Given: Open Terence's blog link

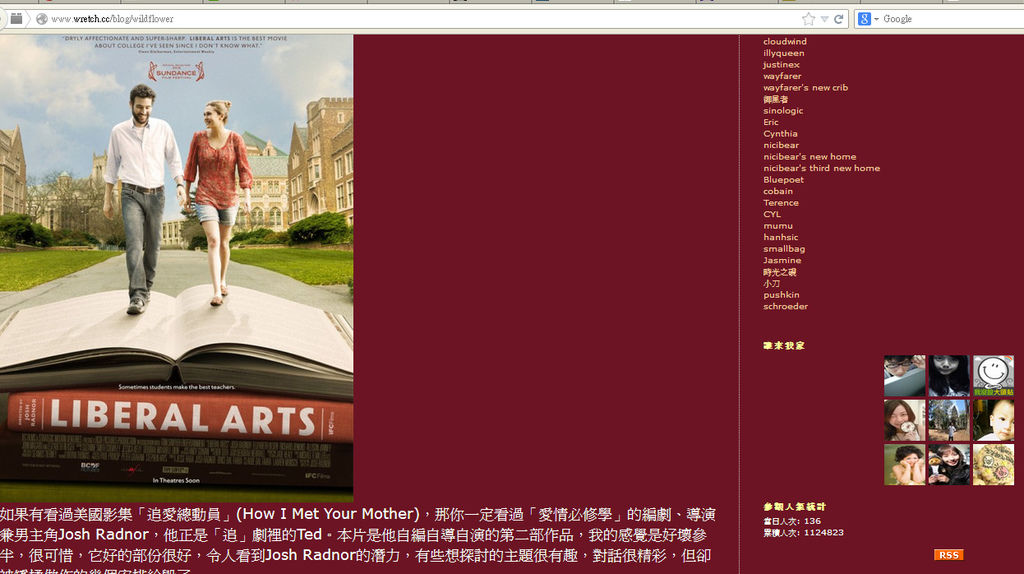Looking at the screenshot, I should click(780, 202).
